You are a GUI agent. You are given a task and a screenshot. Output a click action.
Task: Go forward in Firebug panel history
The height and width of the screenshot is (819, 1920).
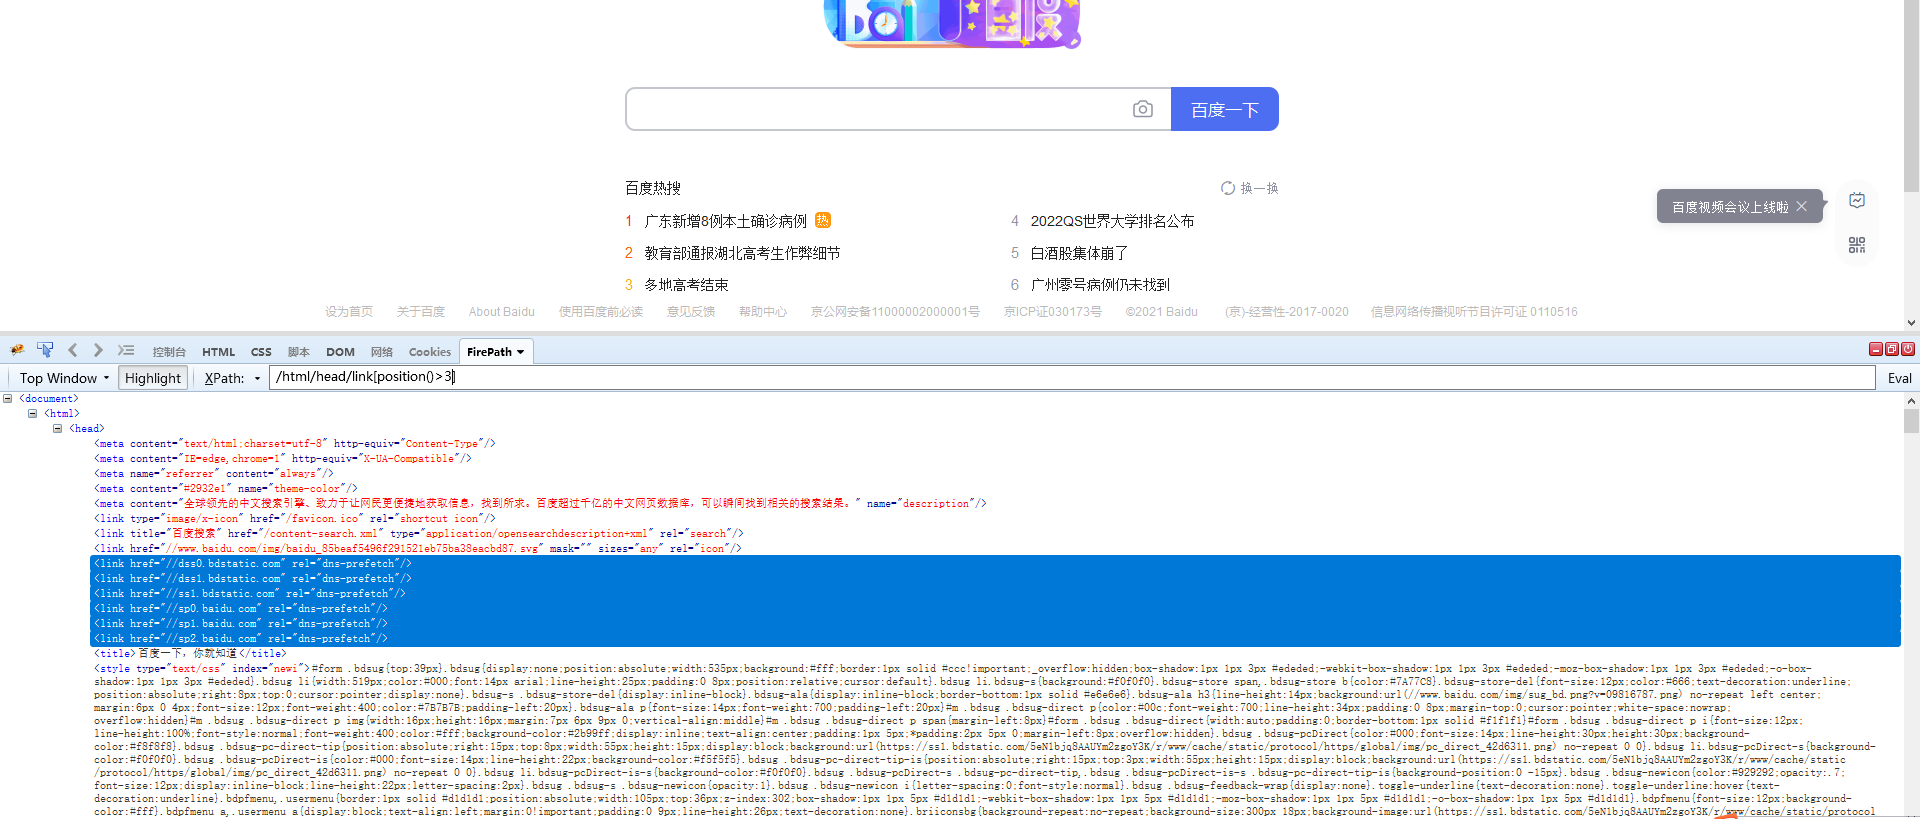pyautogui.click(x=98, y=350)
